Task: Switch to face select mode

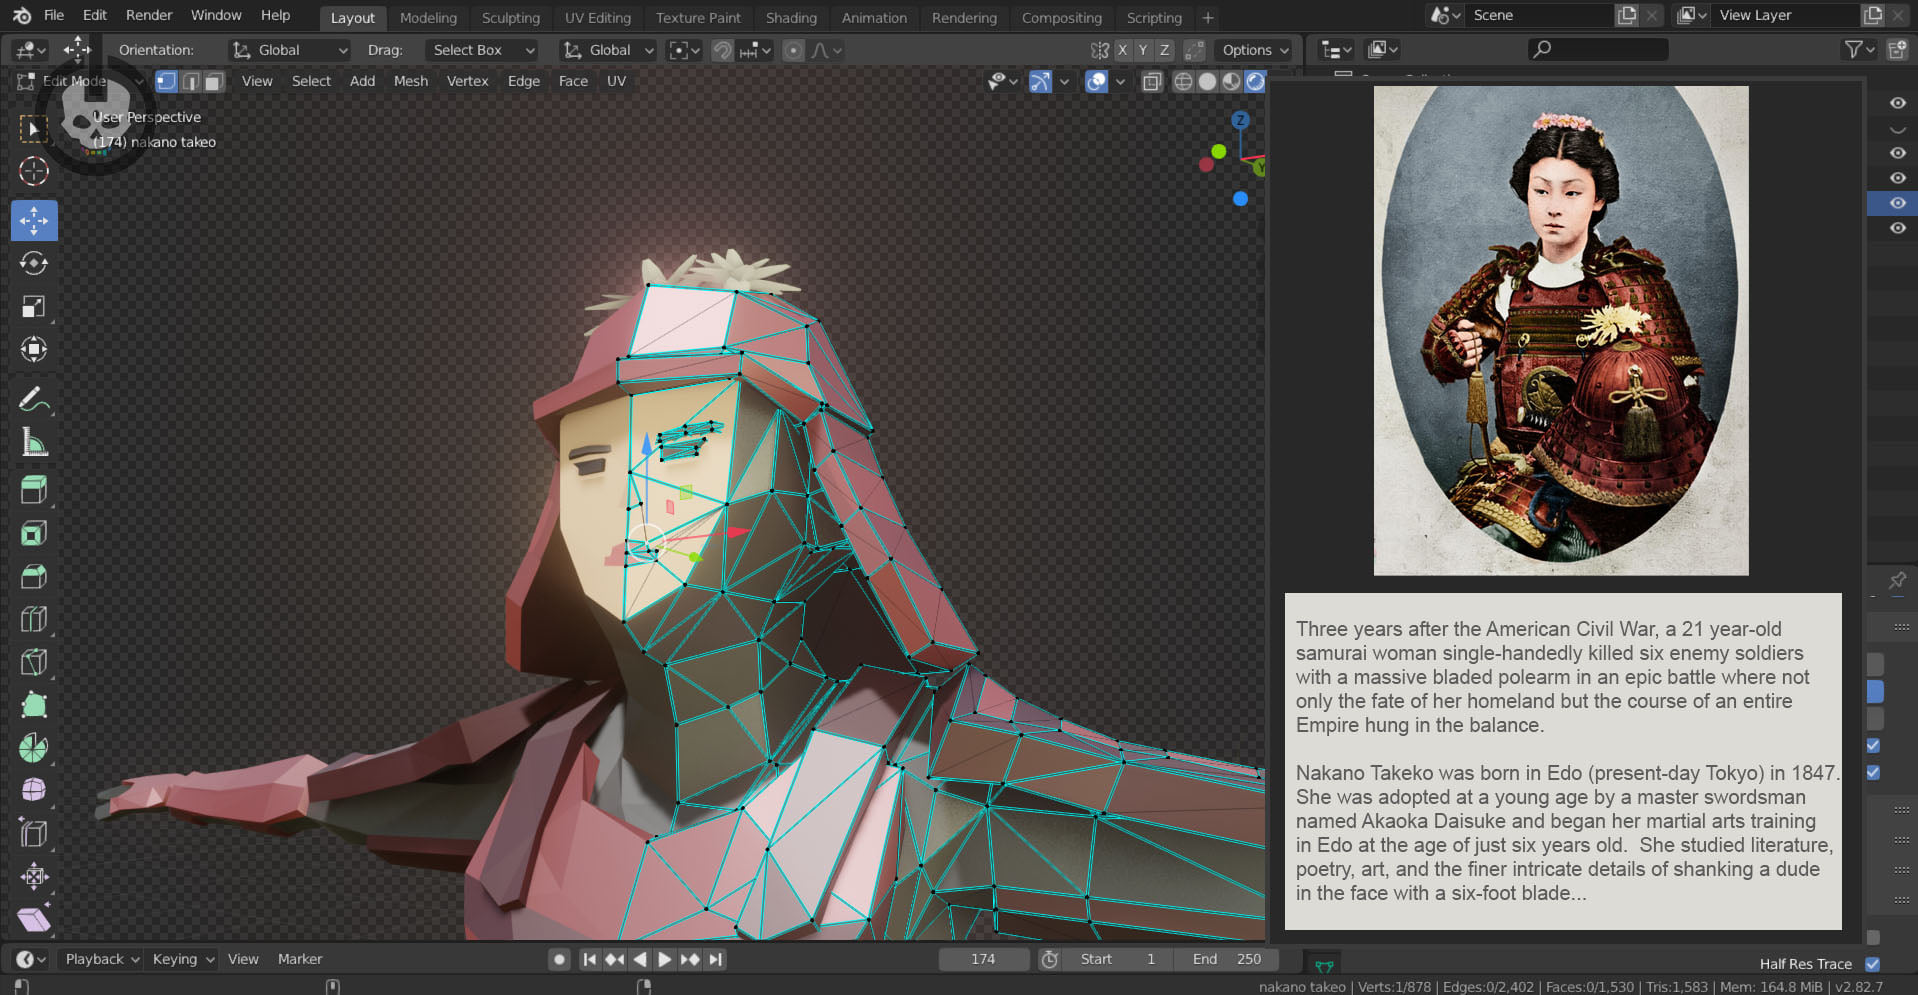Action: (x=215, y=81)
